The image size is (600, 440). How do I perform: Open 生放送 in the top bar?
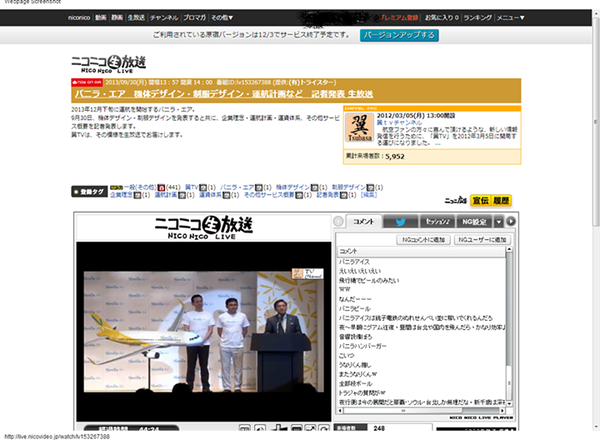(136, 18)
